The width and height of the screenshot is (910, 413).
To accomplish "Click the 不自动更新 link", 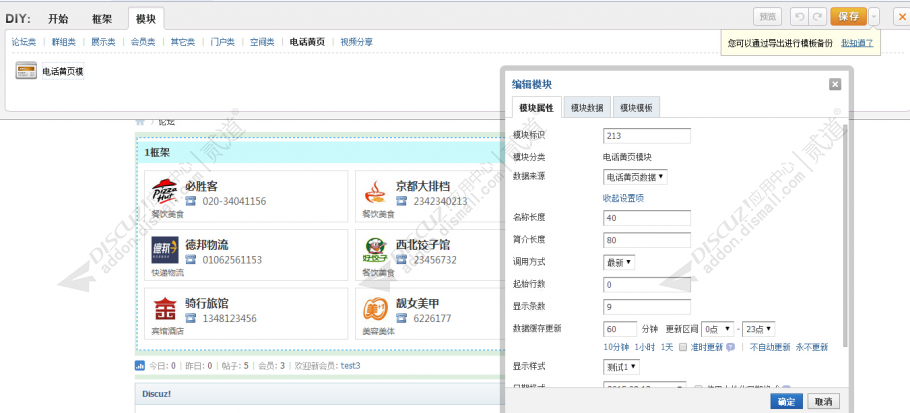I will coord(770,347).
